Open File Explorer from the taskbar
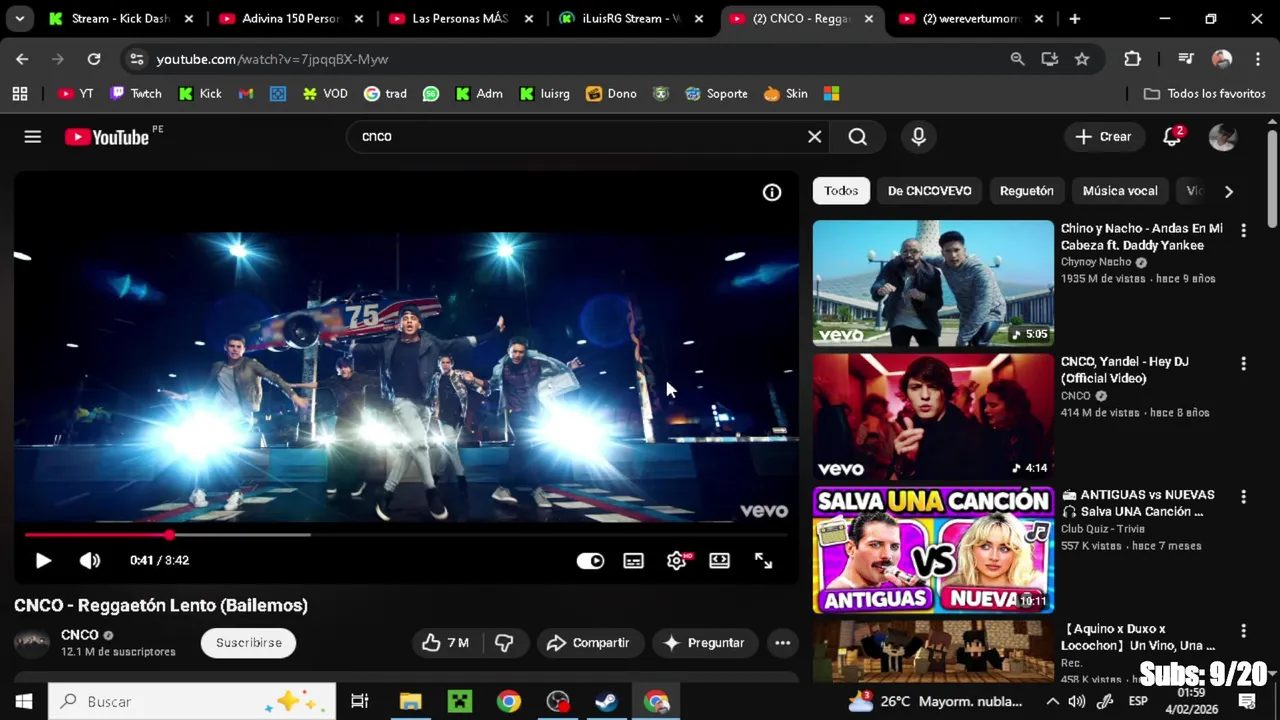 (x=410, y=701)
